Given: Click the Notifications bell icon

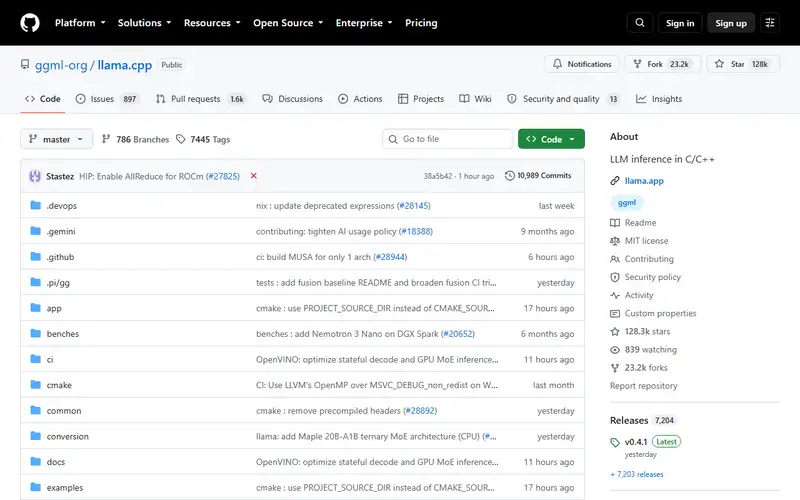Looking at the screenshot, I should (557, 64).
